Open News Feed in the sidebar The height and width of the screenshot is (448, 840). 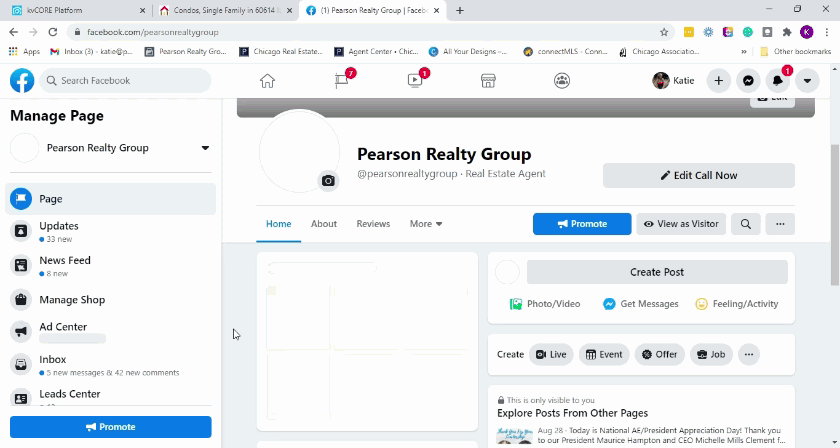coord(110,266)
